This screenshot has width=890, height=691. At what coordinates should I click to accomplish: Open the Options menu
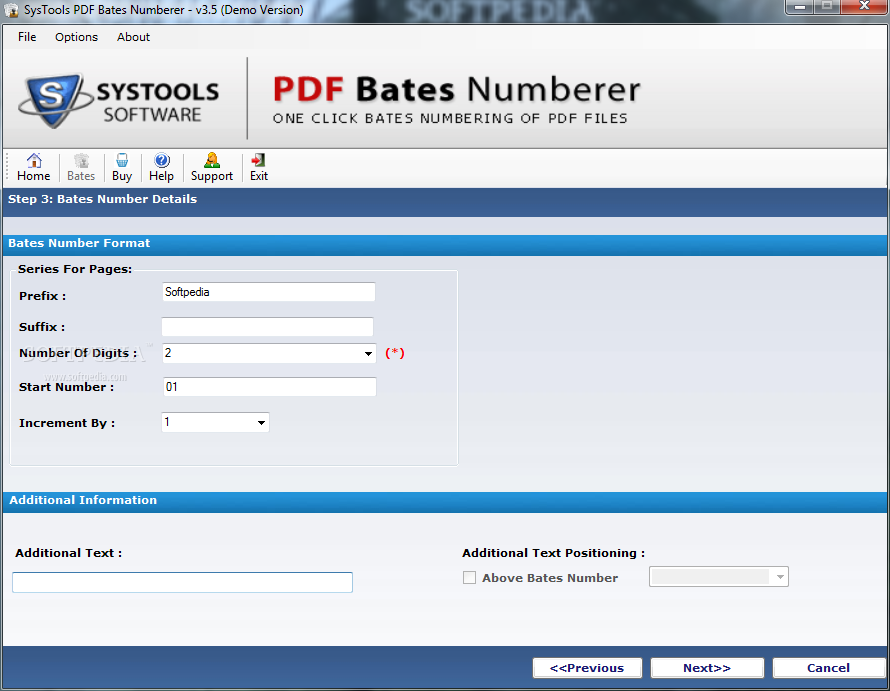pos(76,37)
